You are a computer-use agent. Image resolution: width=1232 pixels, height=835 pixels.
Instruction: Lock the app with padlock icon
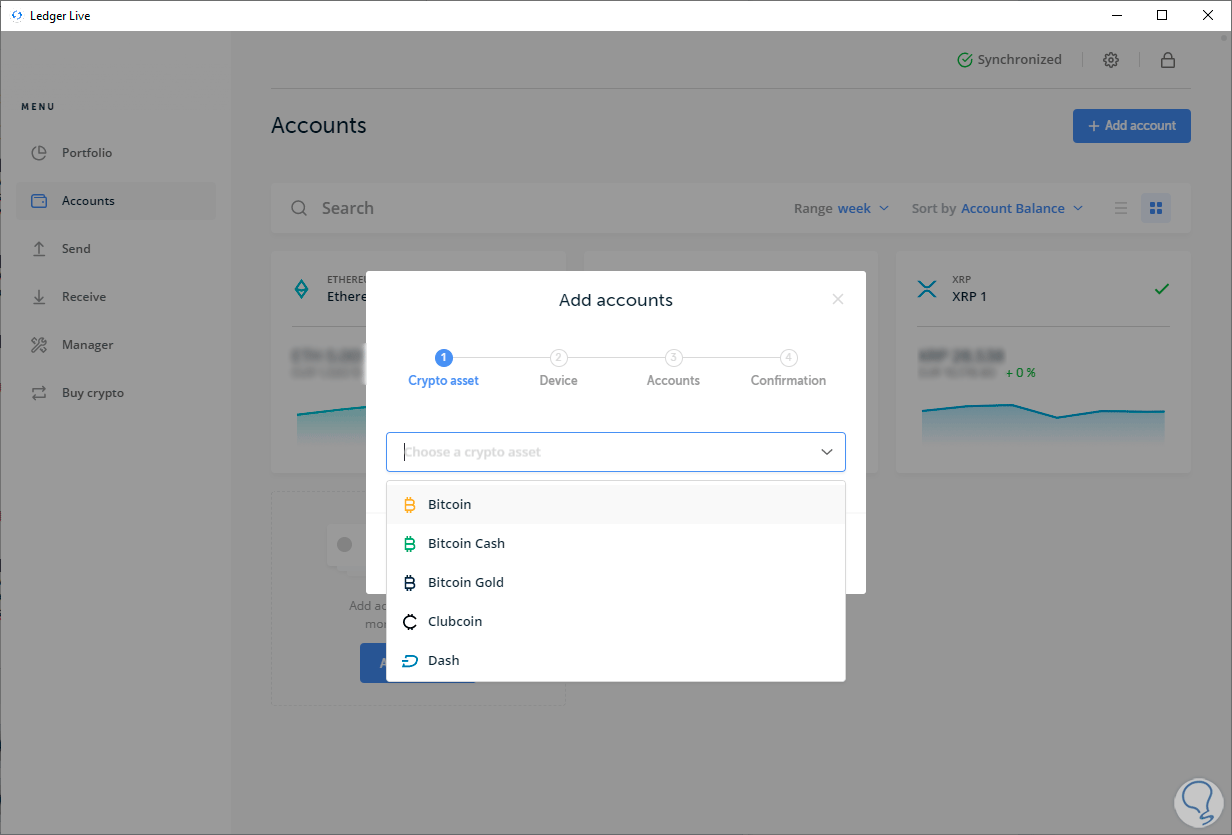click(x=1167, y=60)
